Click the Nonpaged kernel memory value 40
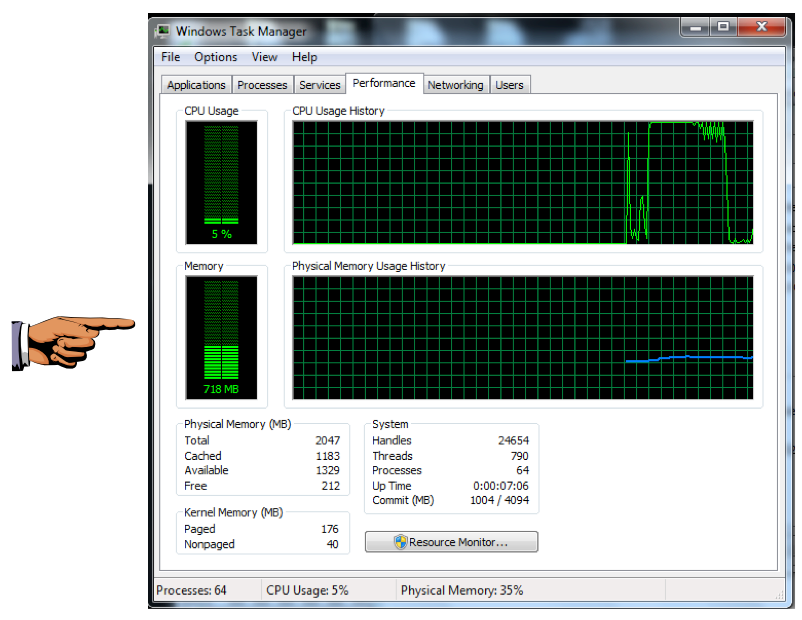Screen dimensions: 802x620 click(332, 544)
